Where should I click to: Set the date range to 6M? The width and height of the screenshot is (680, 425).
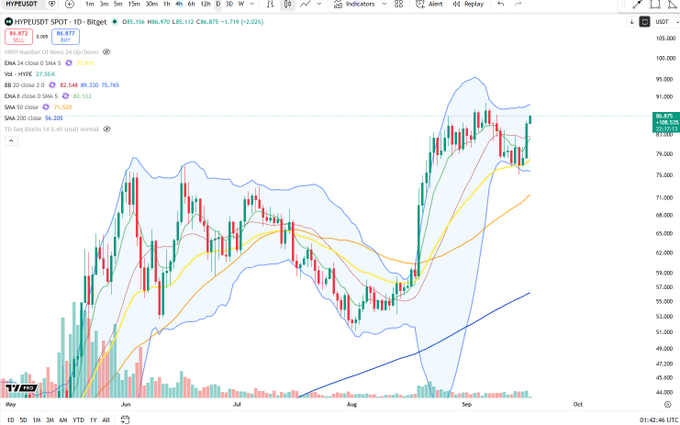tap(63, 420)
